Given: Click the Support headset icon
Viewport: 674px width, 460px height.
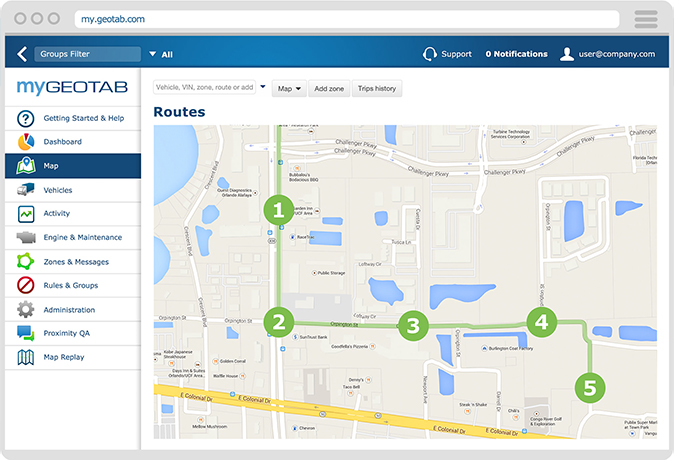Looking at the screenshot, I should (429, 54).
